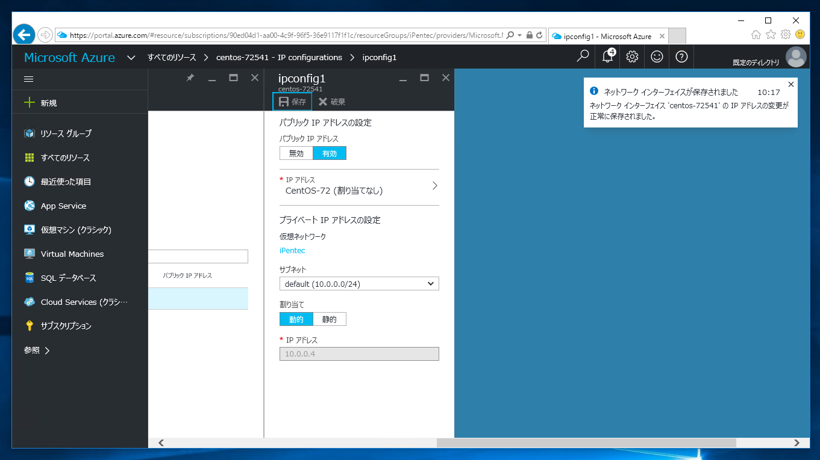Viewport: 820px width, 460px height.
Task: Click 破棄 discard button
Action: pos(332,101)
